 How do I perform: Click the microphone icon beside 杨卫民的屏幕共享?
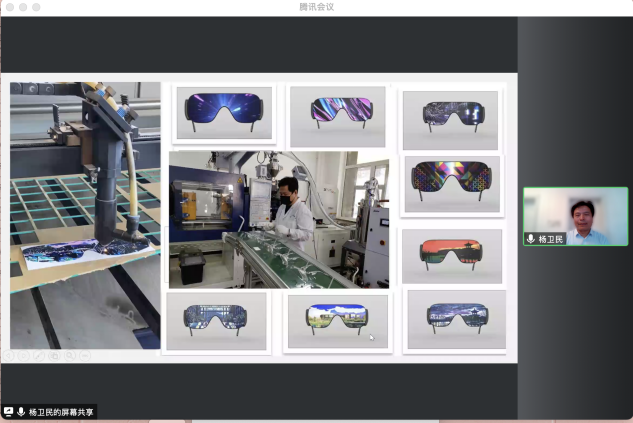click(x=21, y=412)
